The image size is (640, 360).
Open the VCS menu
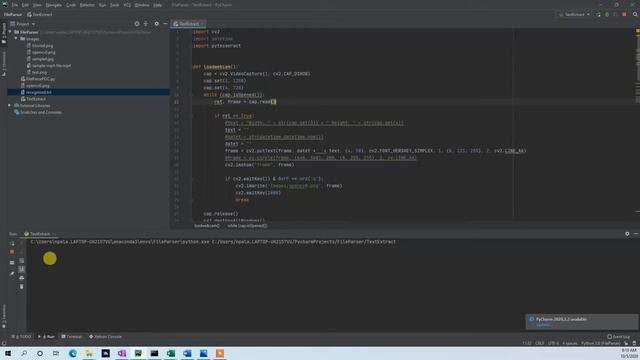tap(127, 5)
